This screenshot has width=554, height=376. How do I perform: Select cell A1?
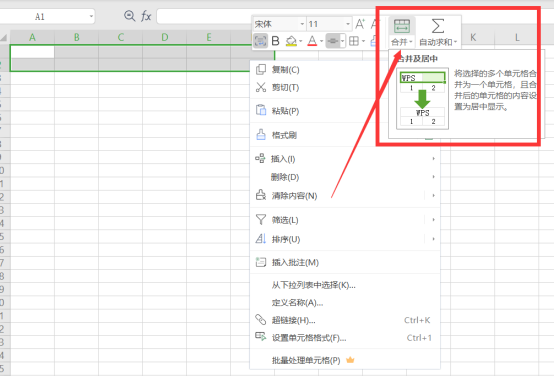point(33,51)
